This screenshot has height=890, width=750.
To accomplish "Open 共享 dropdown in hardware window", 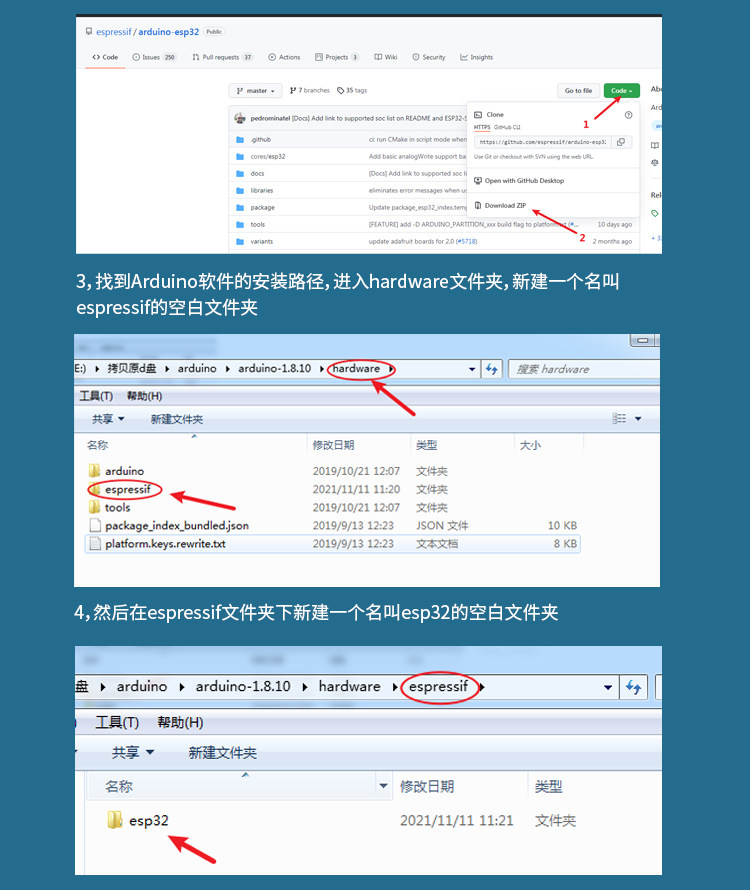I will (x=108, y=419).
